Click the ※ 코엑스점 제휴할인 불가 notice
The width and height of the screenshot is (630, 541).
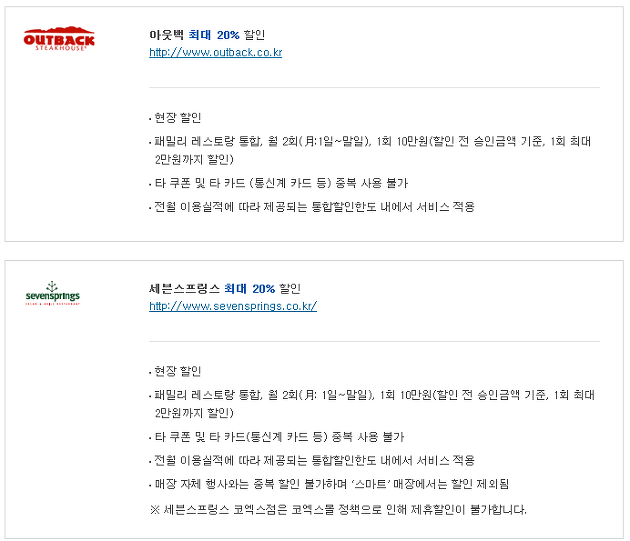coord(338,510)
